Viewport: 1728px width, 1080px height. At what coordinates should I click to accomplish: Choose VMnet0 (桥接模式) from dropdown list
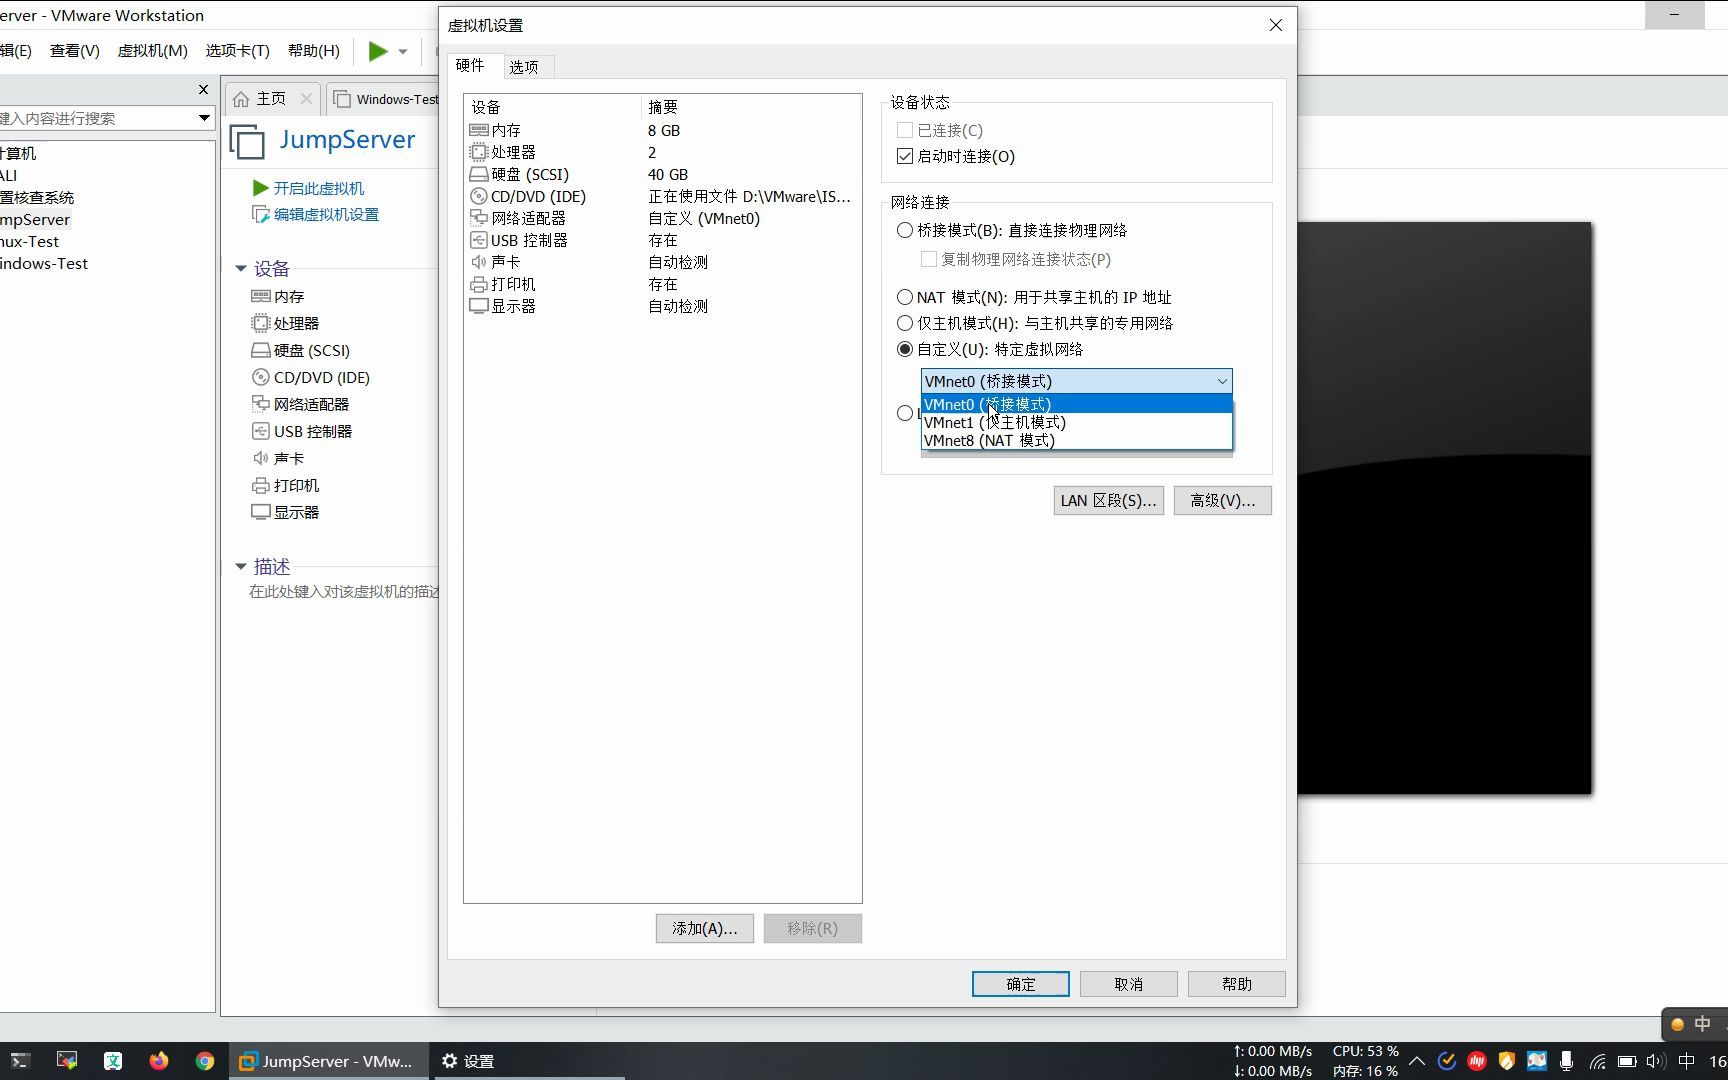(x=1076, y=404)
